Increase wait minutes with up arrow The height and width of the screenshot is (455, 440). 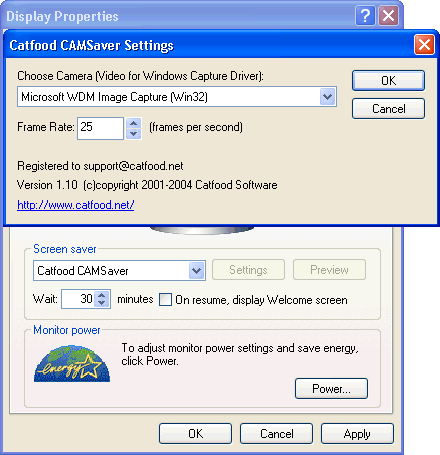click(x=102, y=295)
